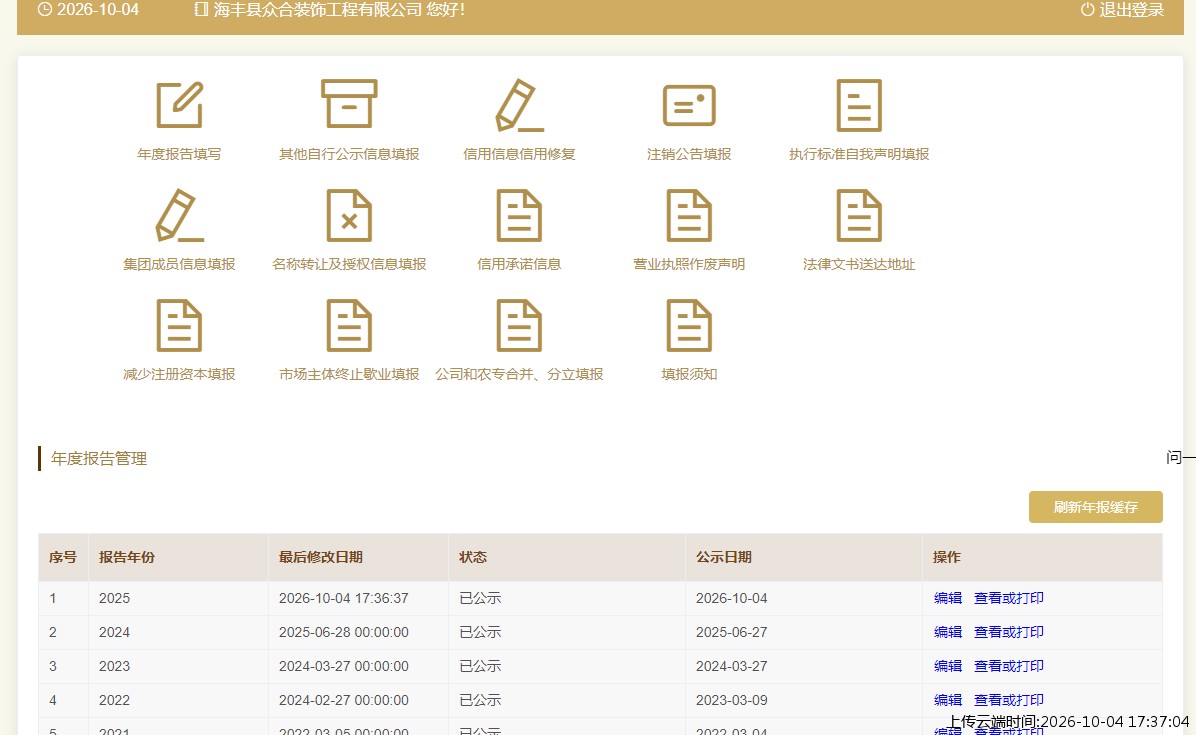
Task: Open the 名称转让及授权信息填报 icon
Action: pyautogui.click(x=349, y=216)
